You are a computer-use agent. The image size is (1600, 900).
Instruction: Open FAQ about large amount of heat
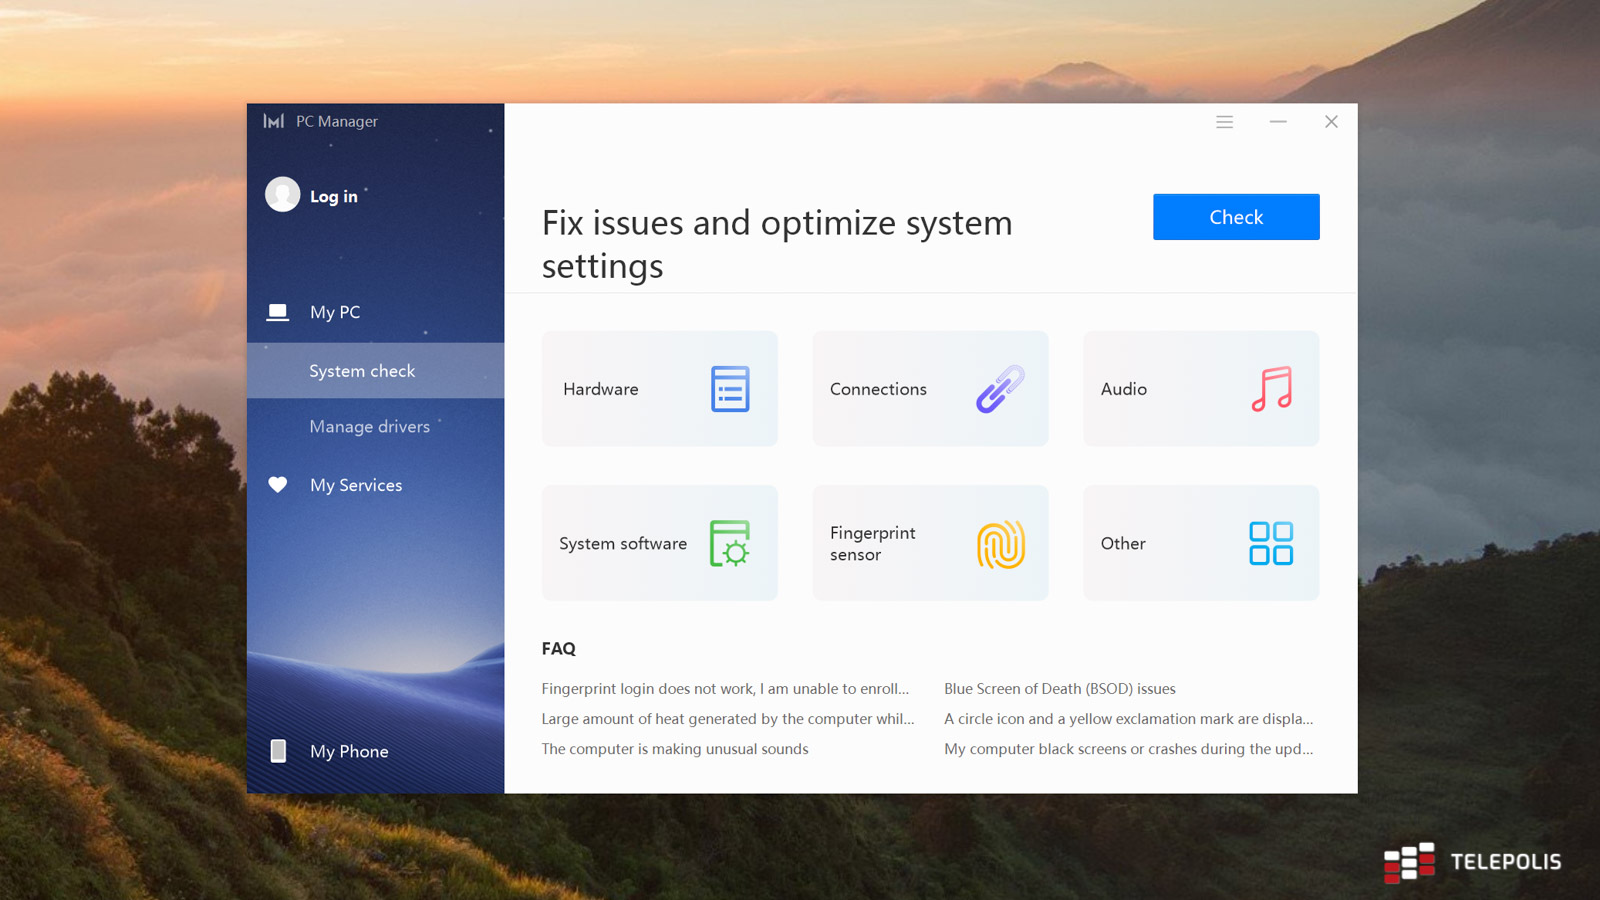click(x=727, y=719)
